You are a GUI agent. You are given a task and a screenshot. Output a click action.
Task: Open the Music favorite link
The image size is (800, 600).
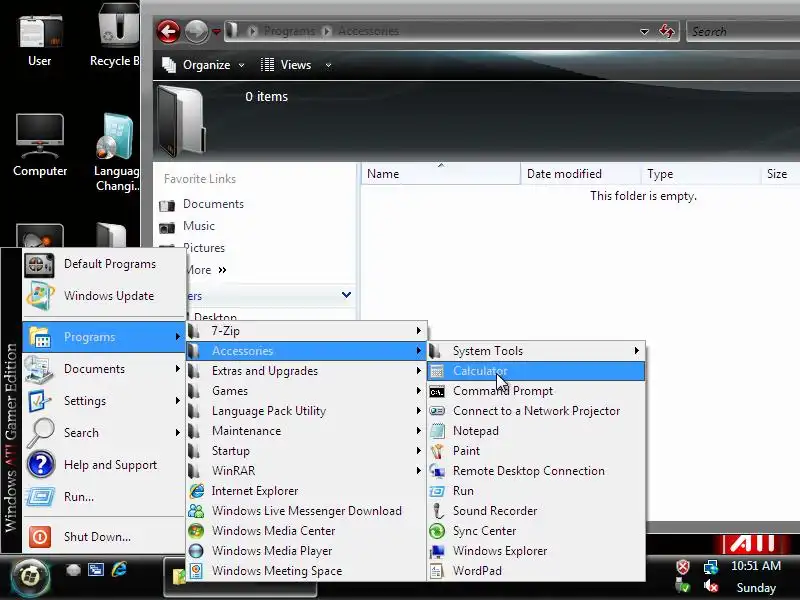[187, 226]
